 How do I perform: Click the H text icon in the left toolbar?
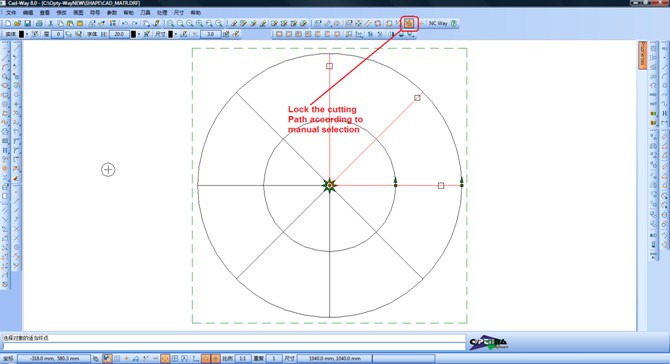(5, 150)
